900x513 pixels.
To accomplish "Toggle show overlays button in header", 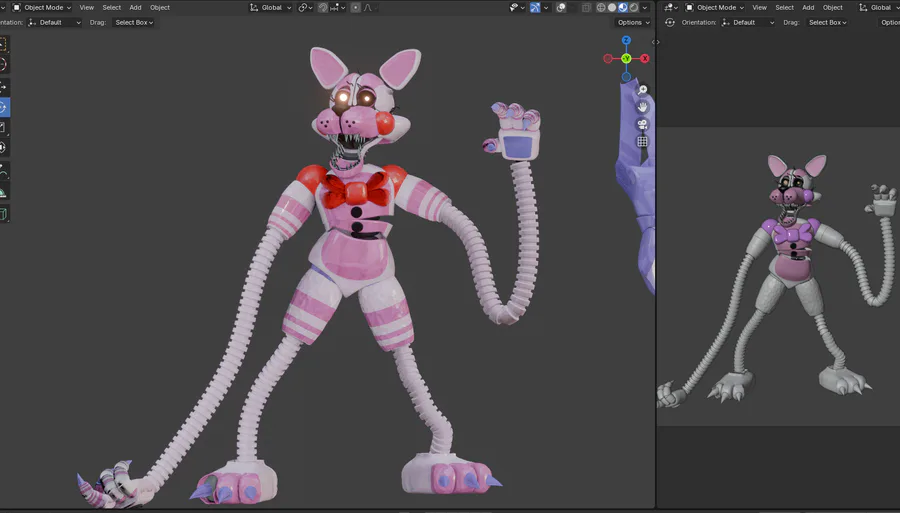I will (561, 7).
